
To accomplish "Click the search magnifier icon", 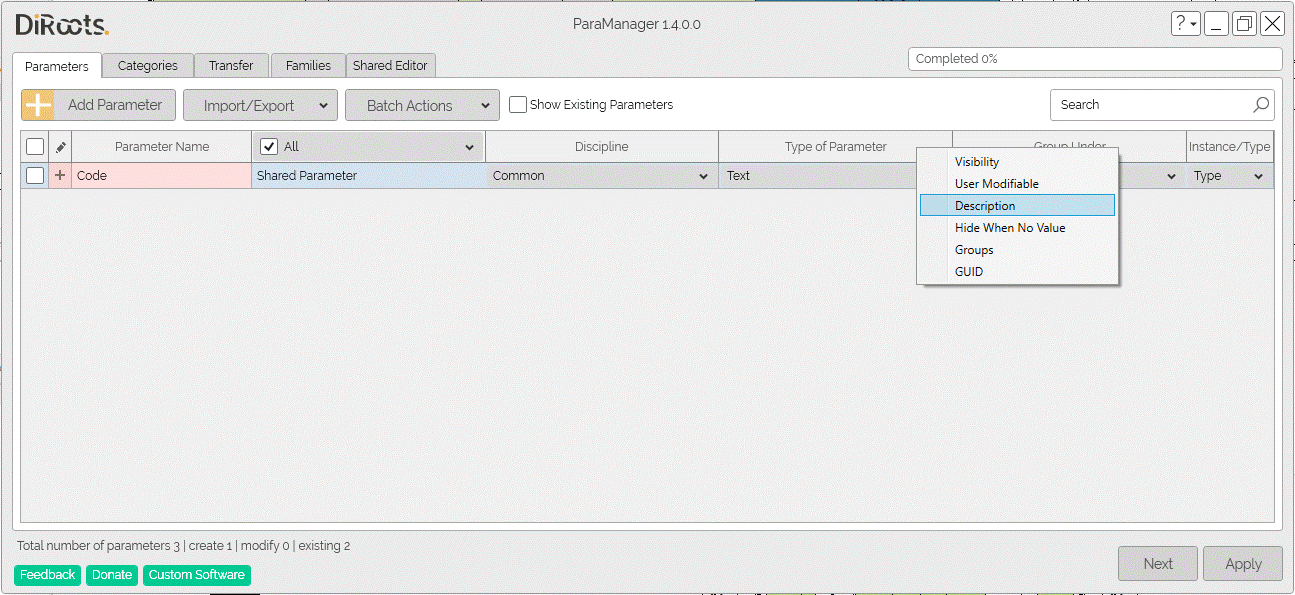I will tap(1261, 104).
